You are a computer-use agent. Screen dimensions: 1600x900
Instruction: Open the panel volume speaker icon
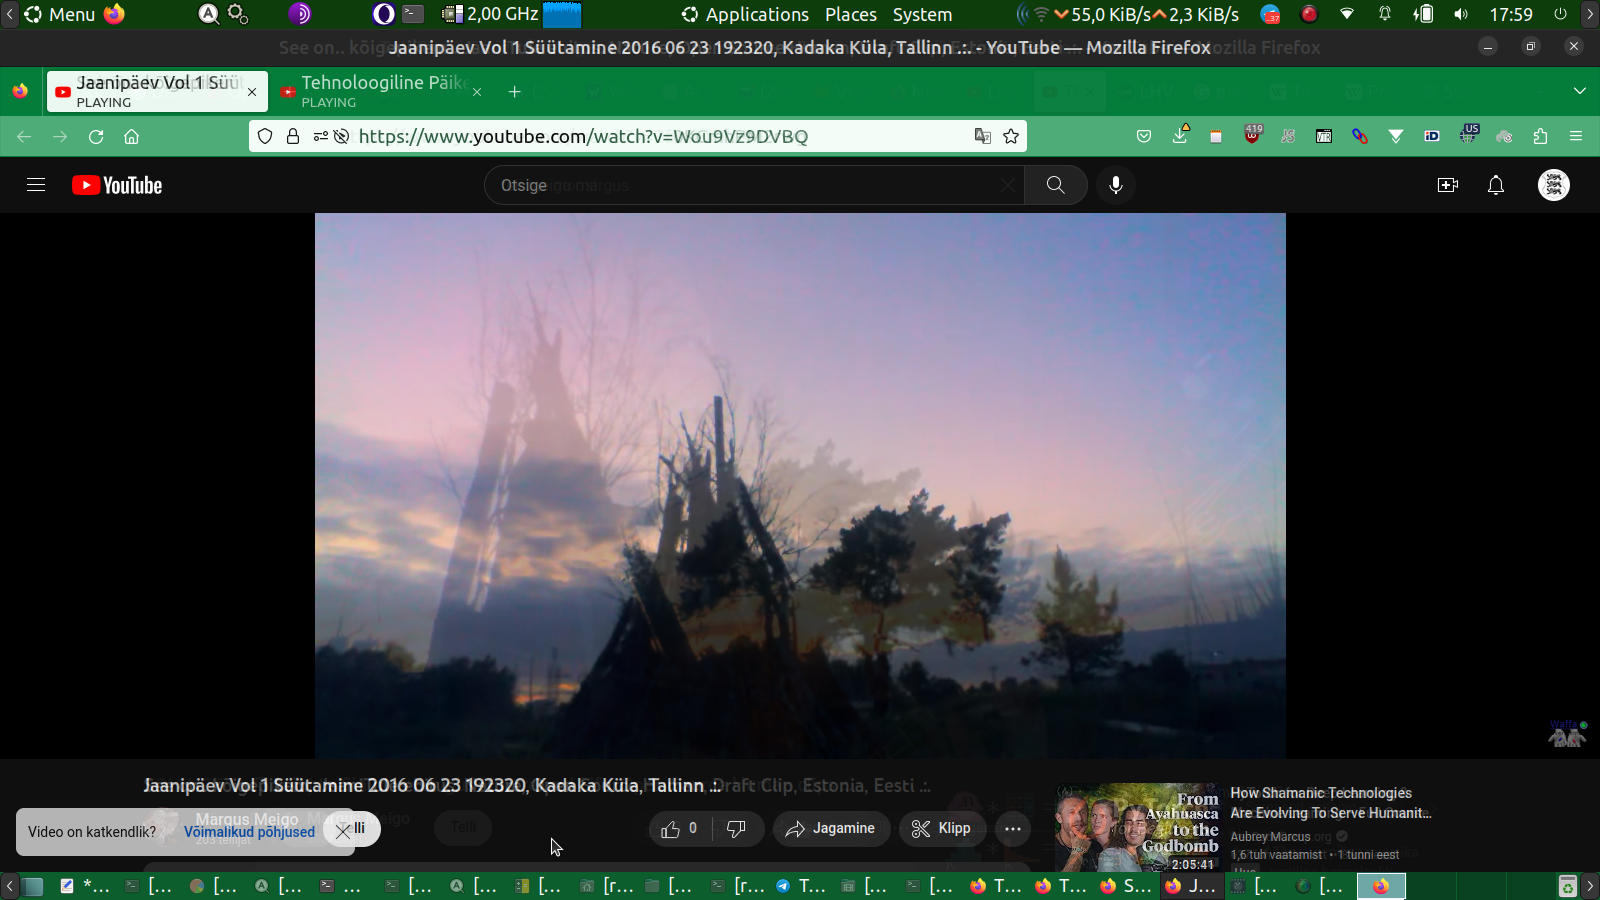[x=1461, y=14]
